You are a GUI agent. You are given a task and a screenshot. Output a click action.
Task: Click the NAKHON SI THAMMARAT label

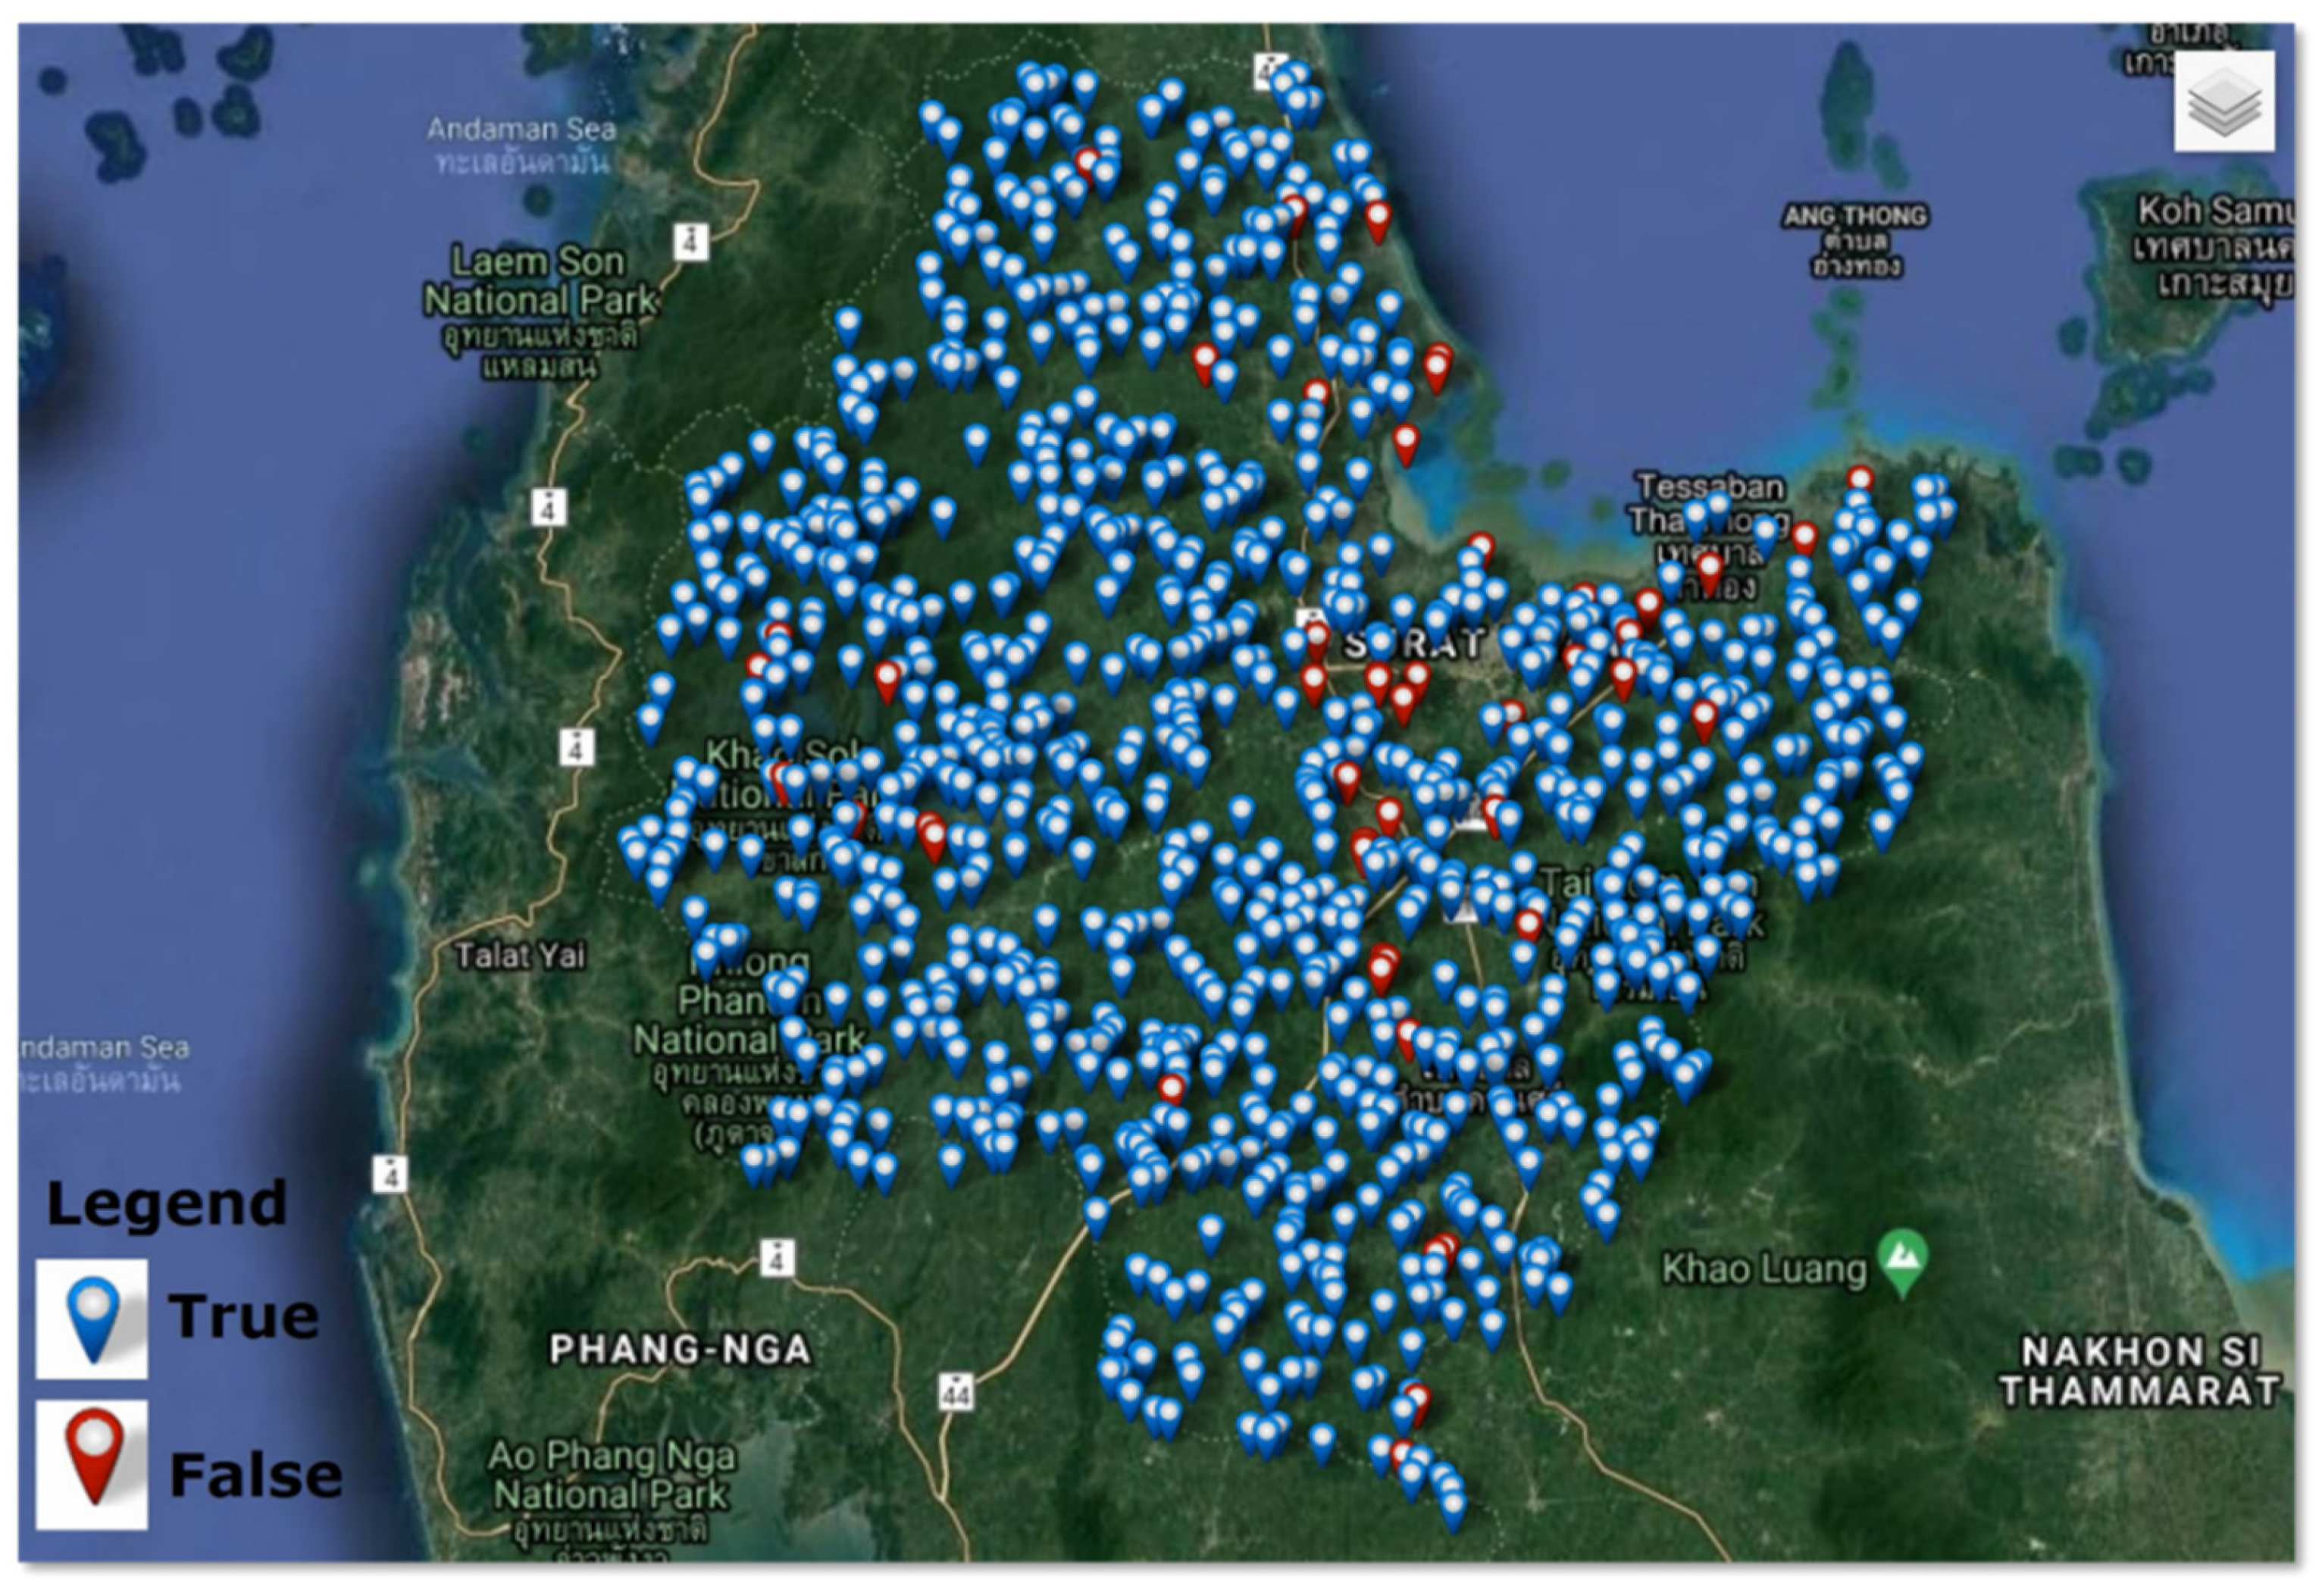[x=2140, y=1371]
